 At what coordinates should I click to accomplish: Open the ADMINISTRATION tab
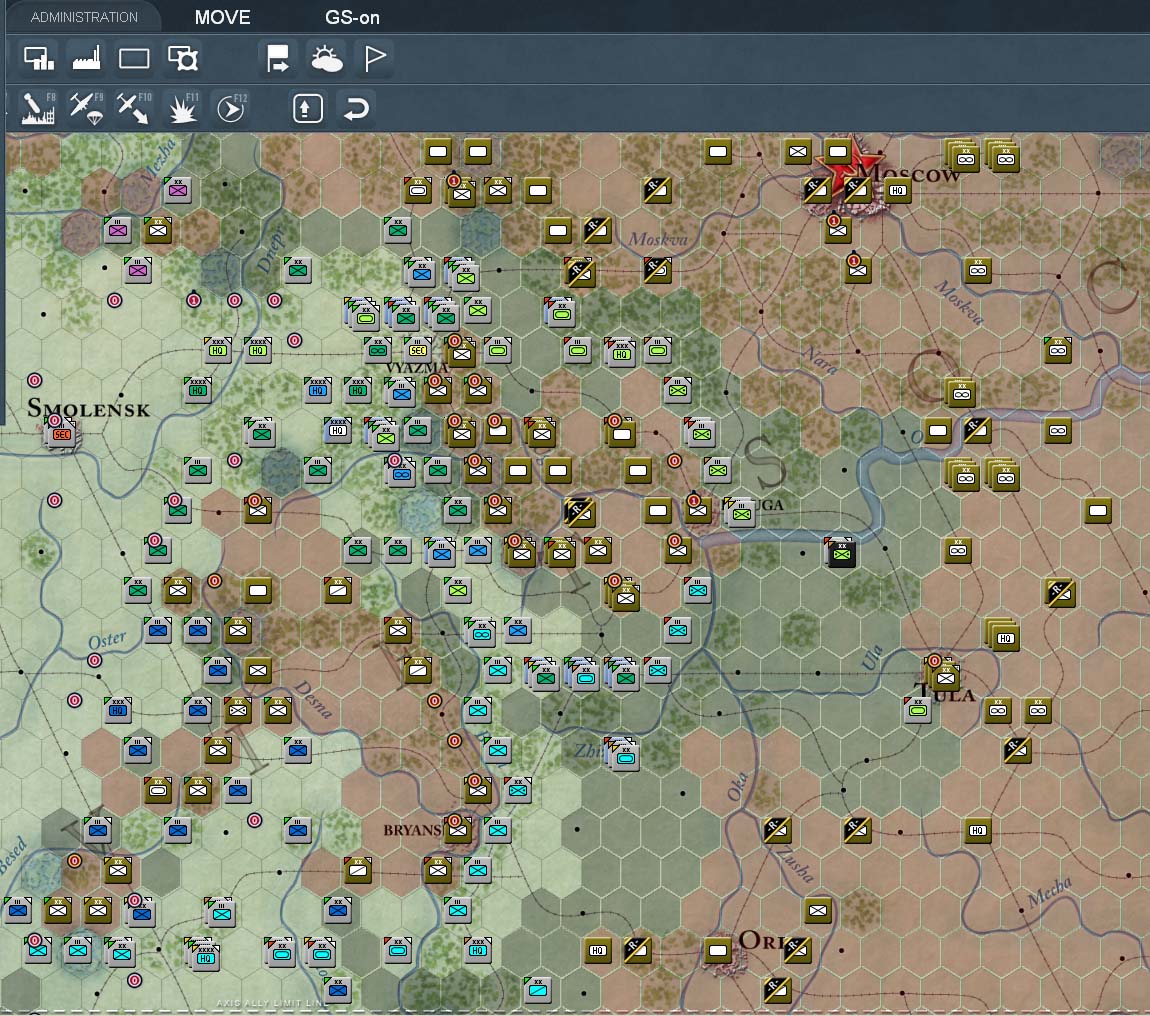(84, 17)
